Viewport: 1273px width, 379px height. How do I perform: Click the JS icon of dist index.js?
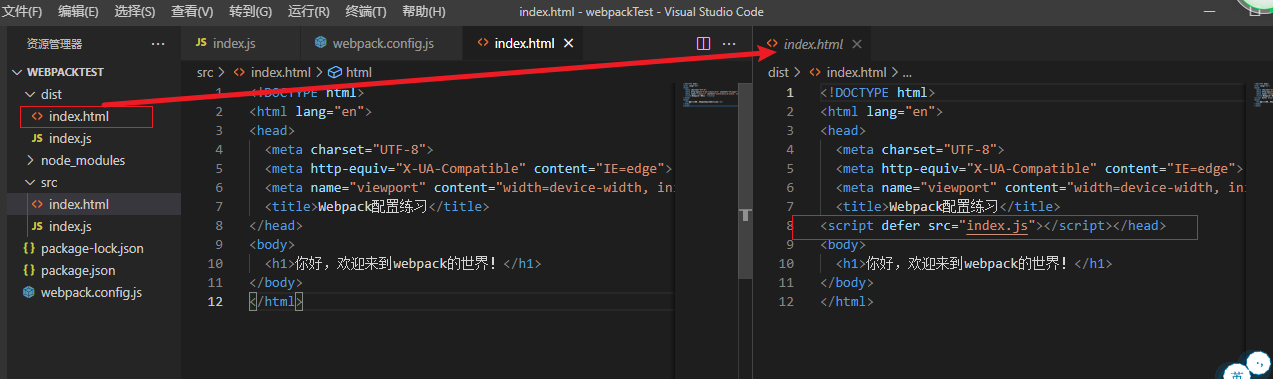coord(38,138)
